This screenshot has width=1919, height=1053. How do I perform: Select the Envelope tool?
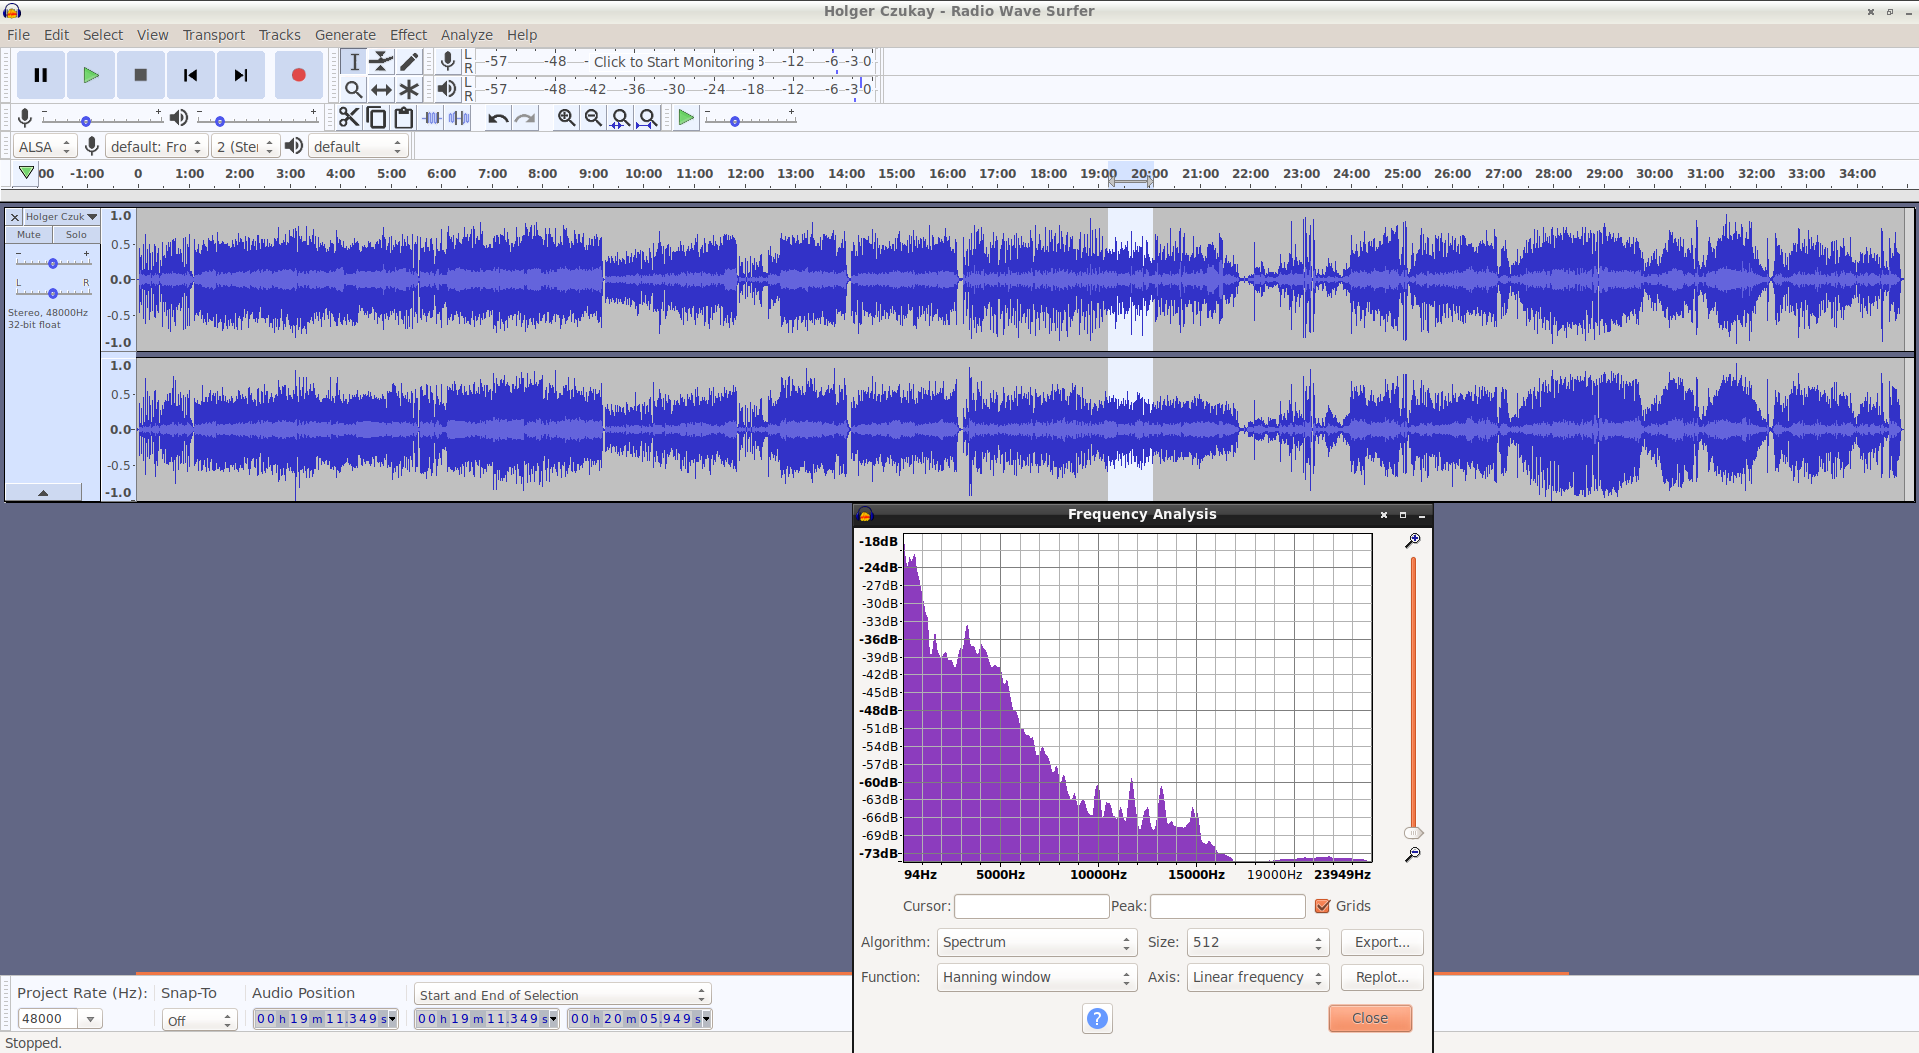coord(381,62)
